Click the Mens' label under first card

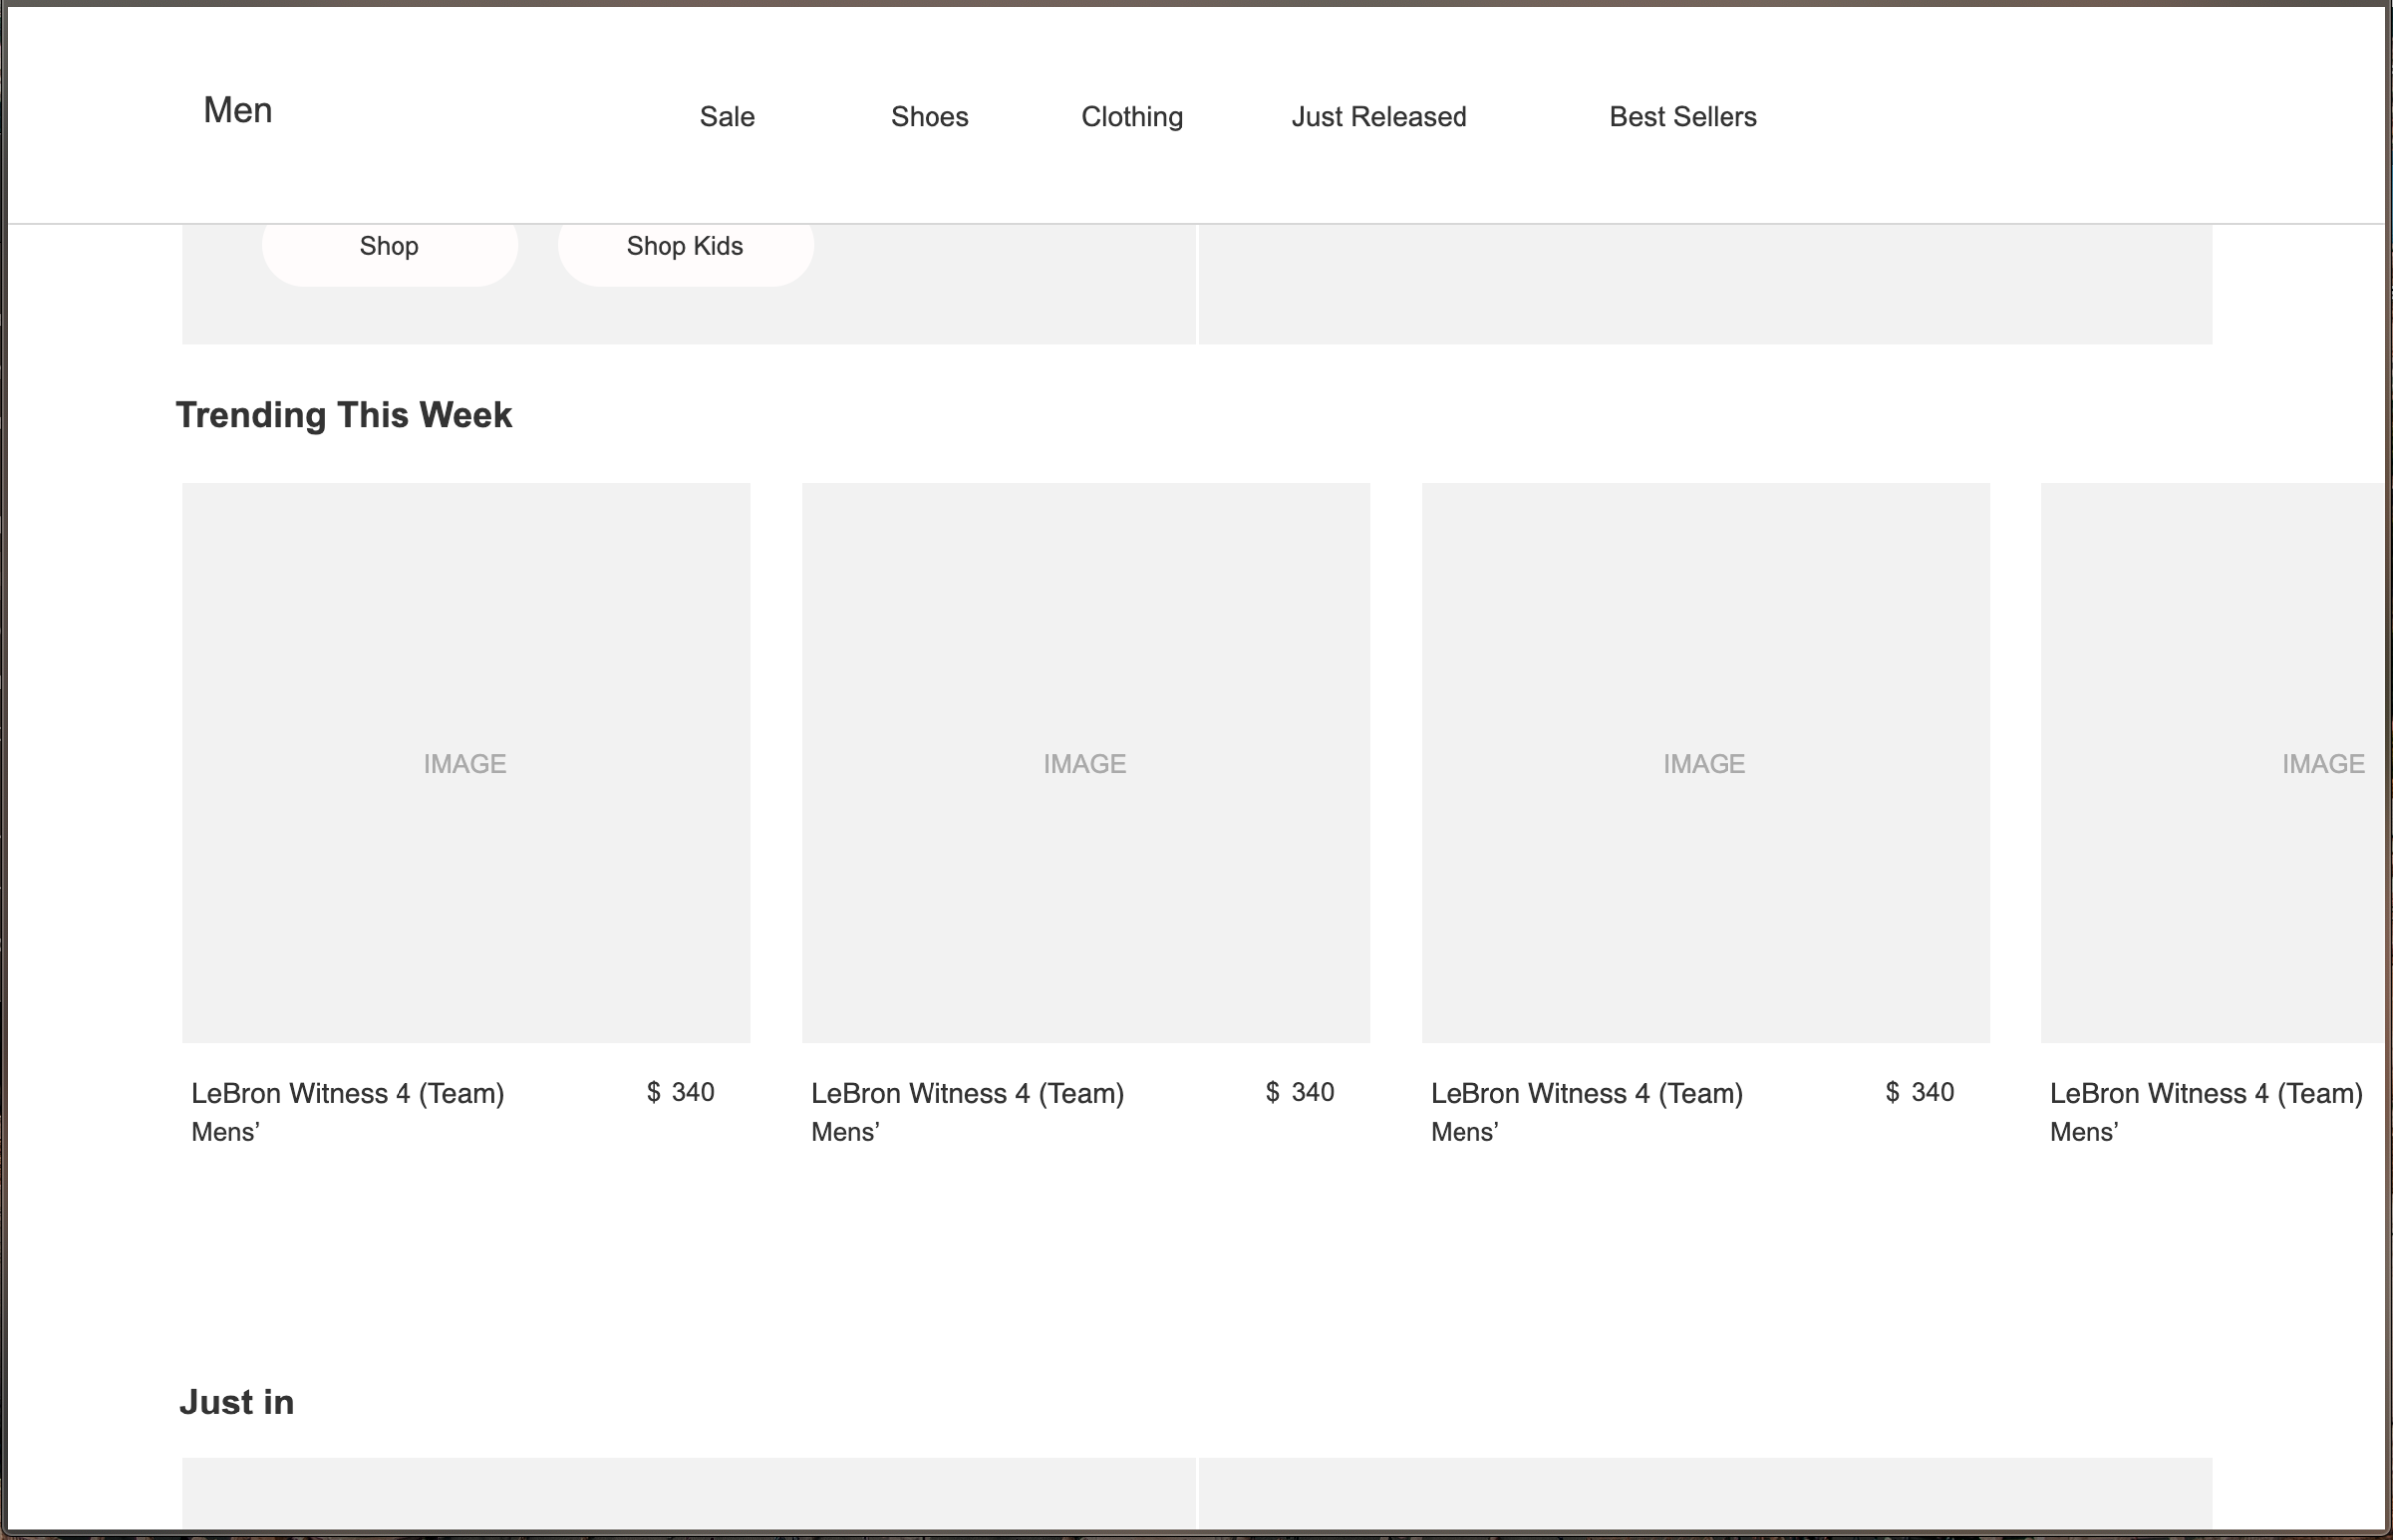coord(226,1131)
